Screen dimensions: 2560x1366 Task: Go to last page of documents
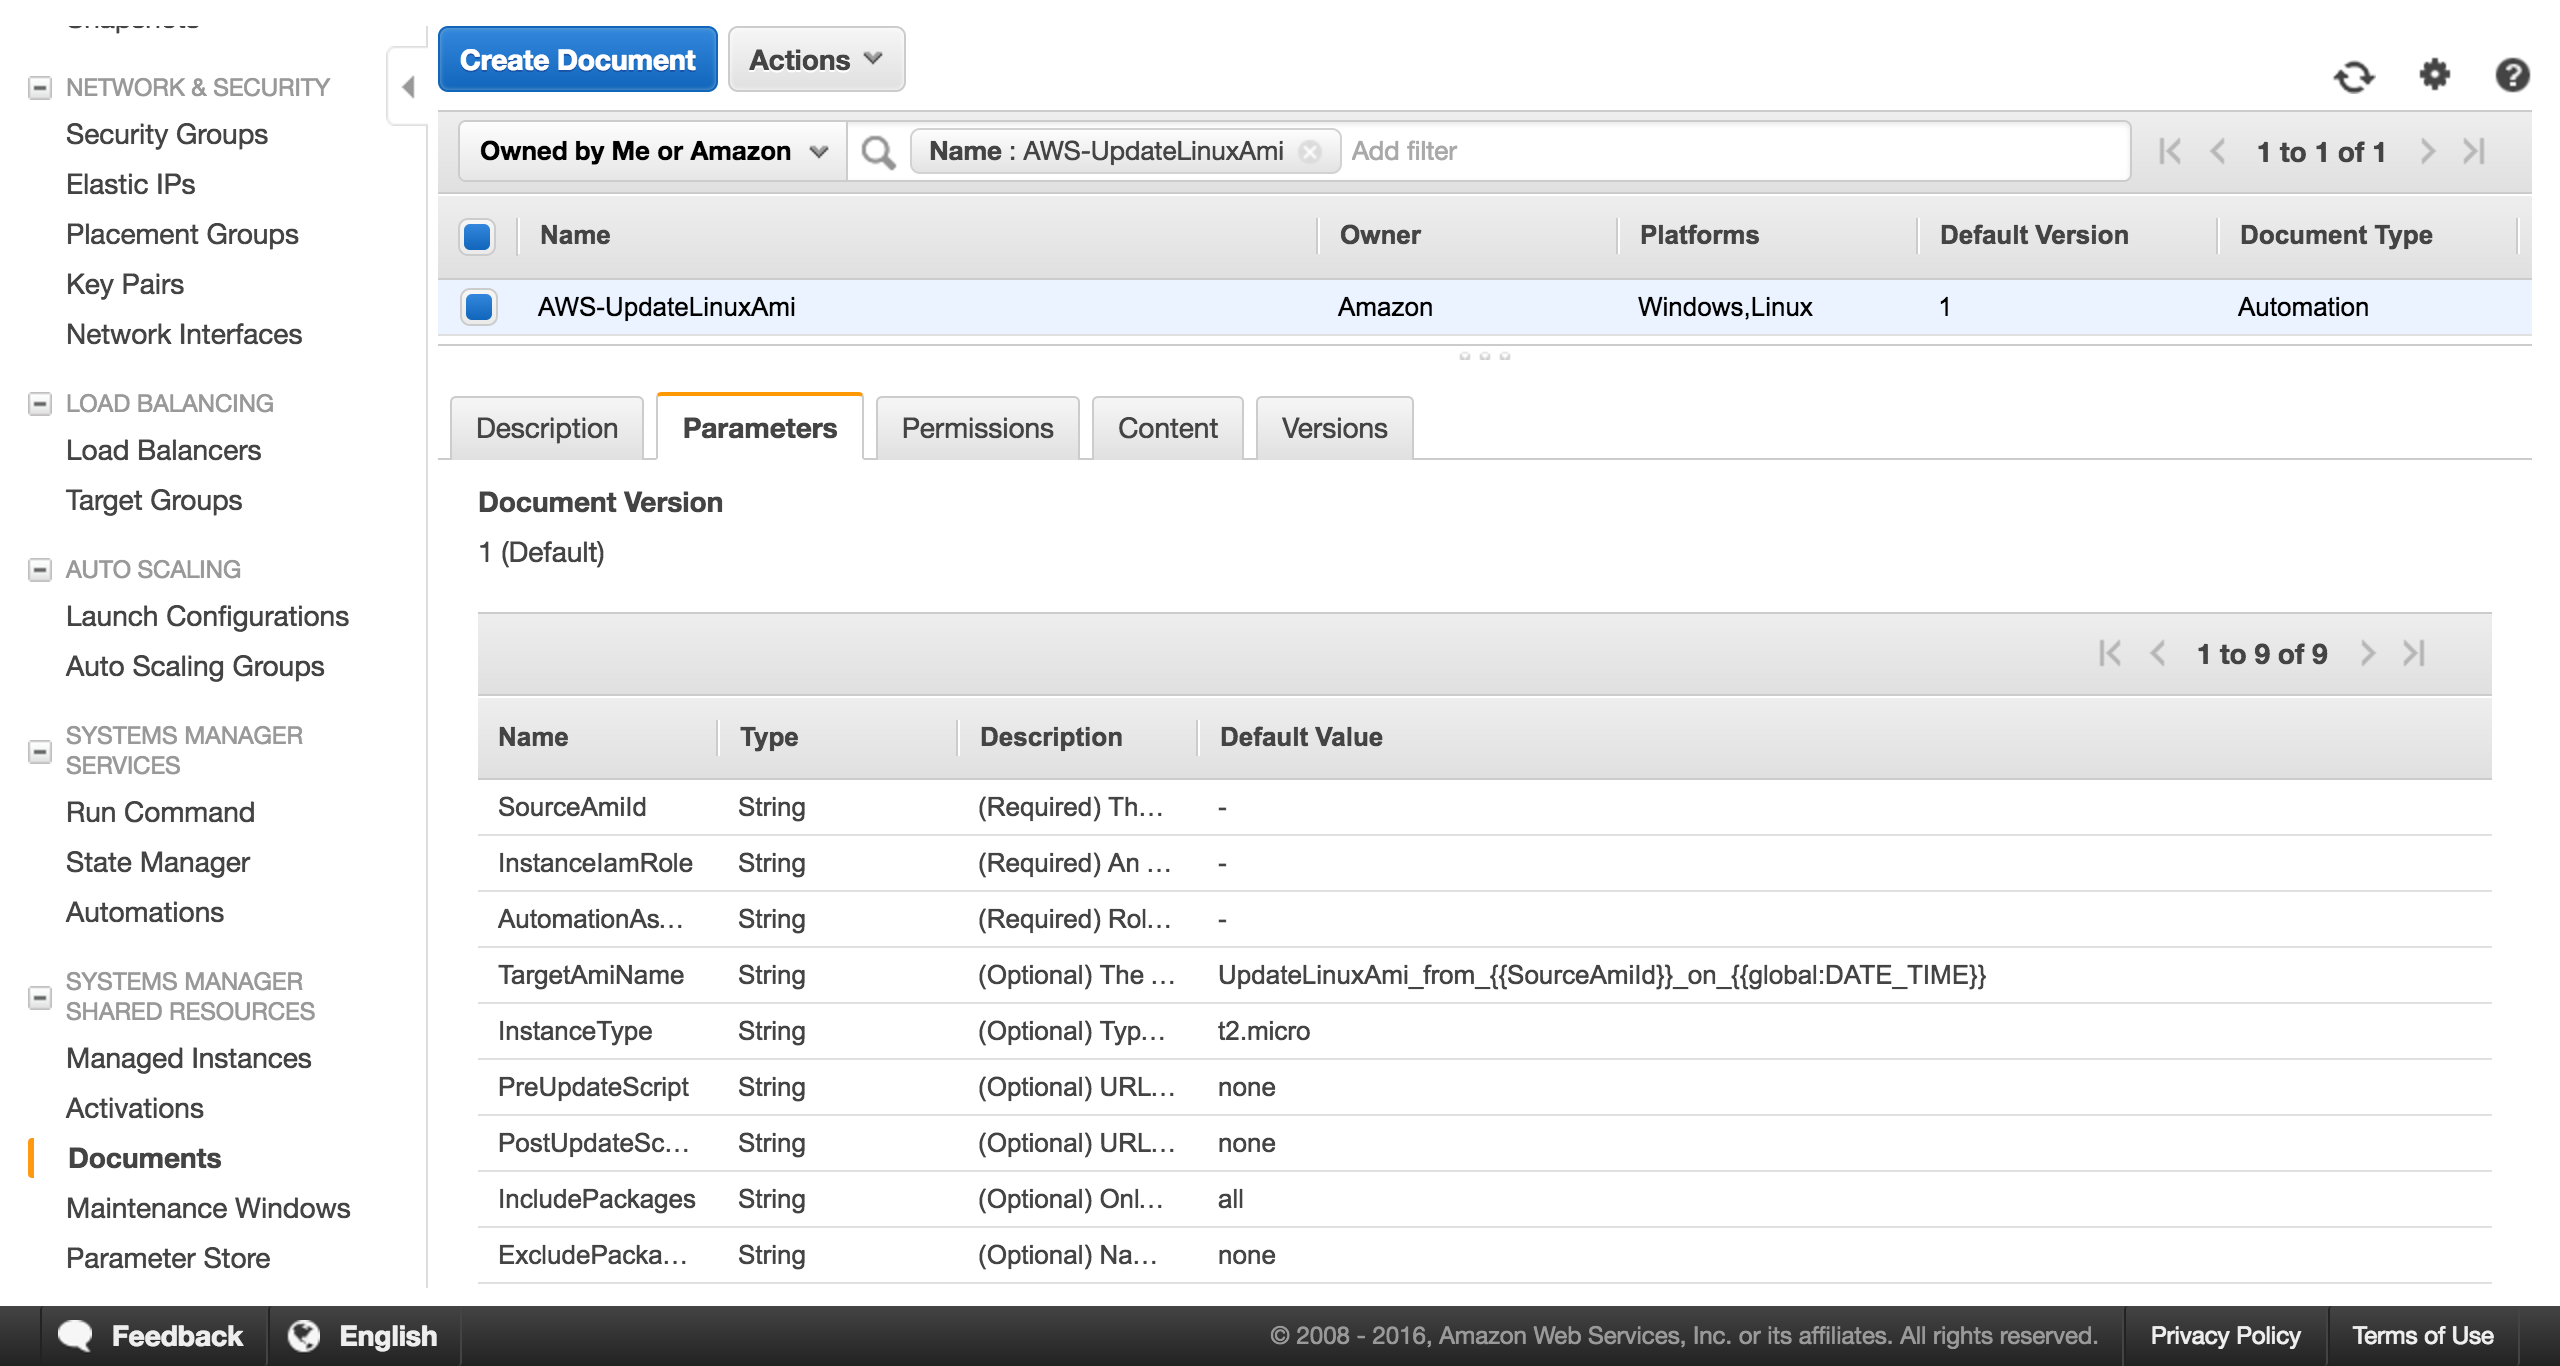click(2474, 152)
